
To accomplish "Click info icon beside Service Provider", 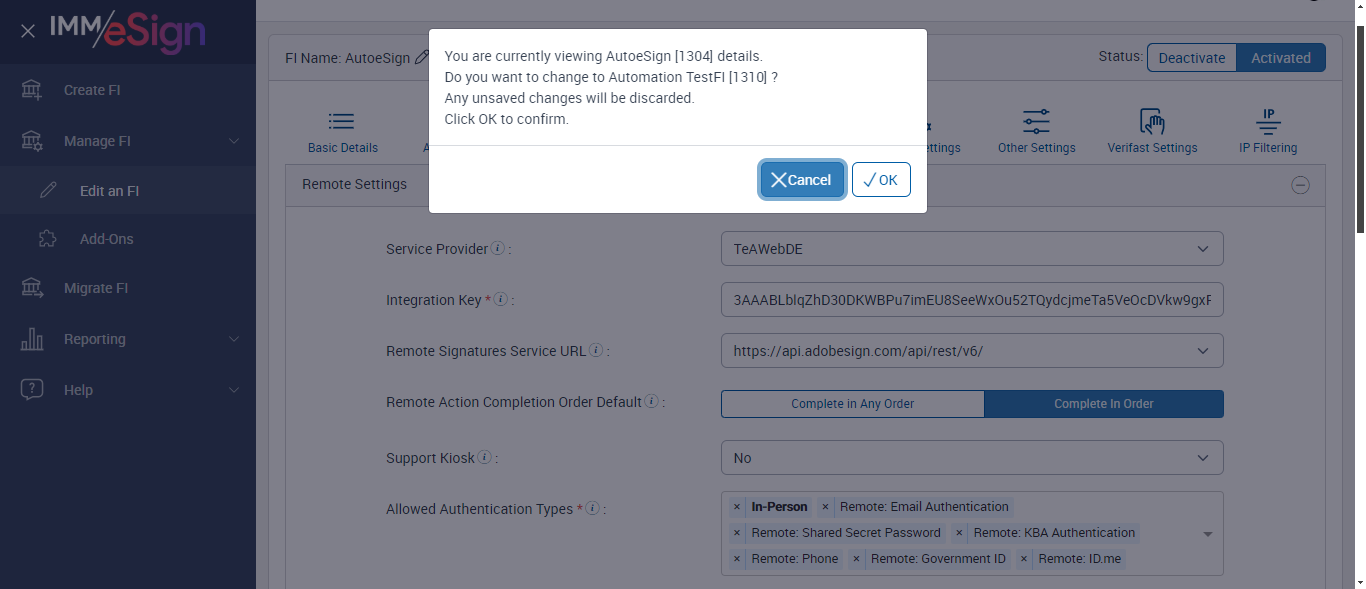I will click(x=498, y=249).
